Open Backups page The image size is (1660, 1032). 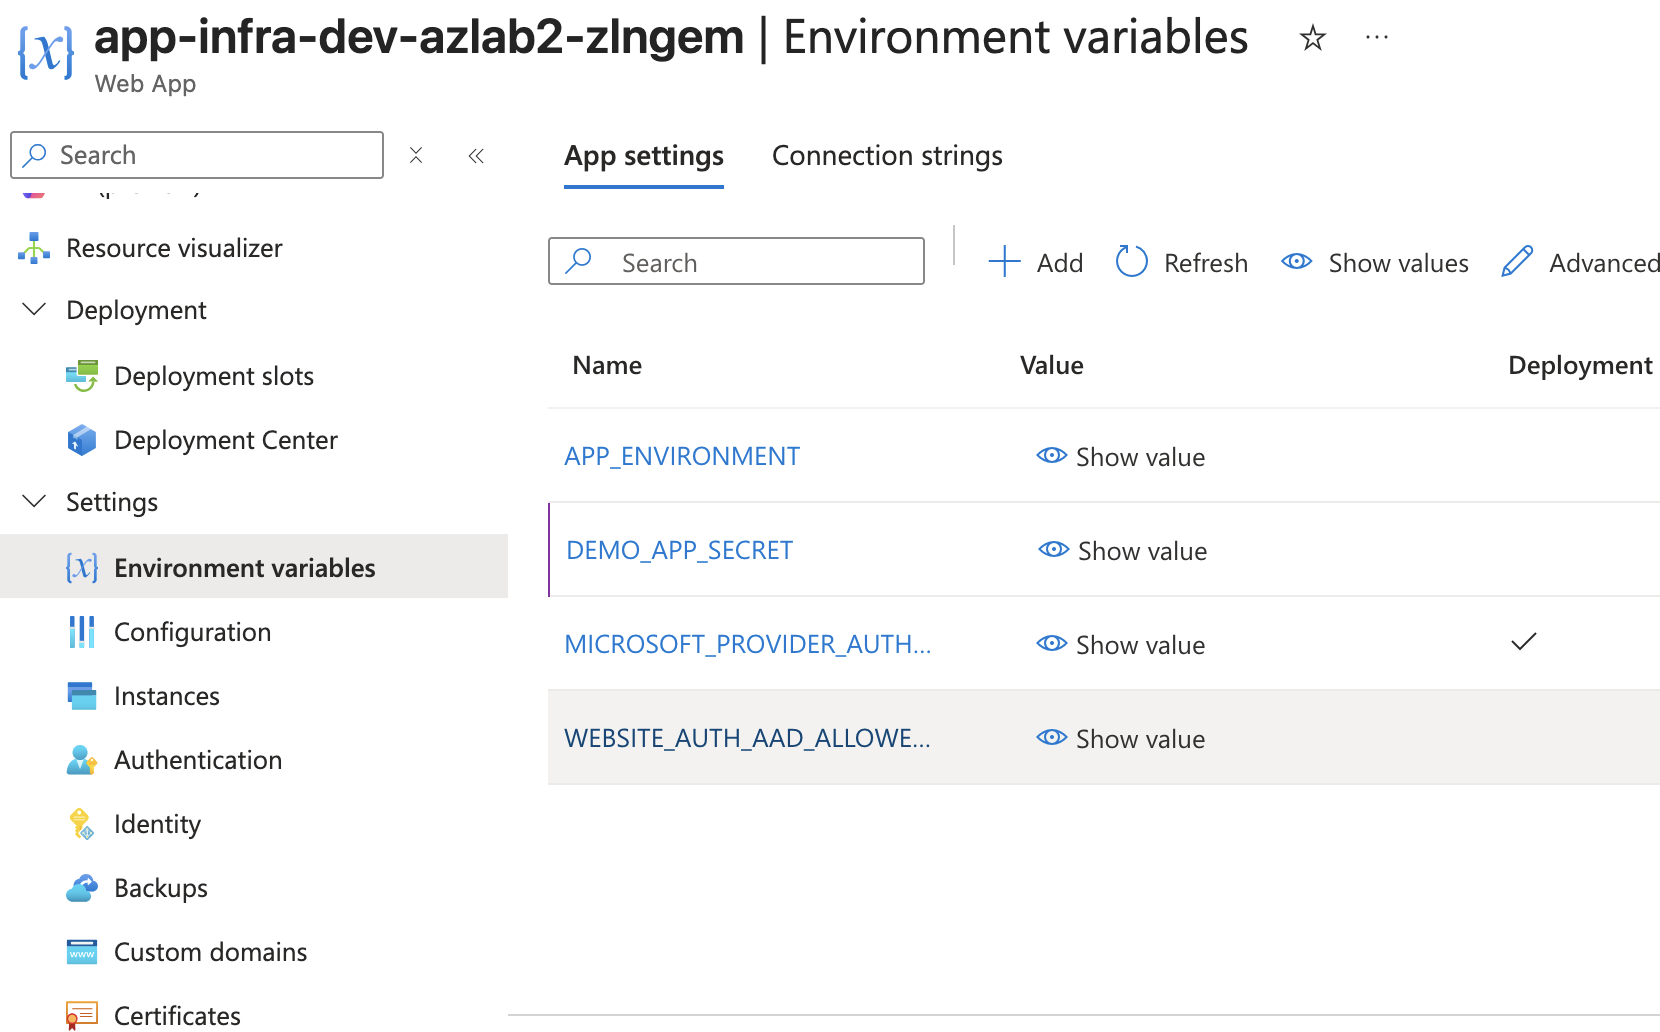tap(161, 888)
